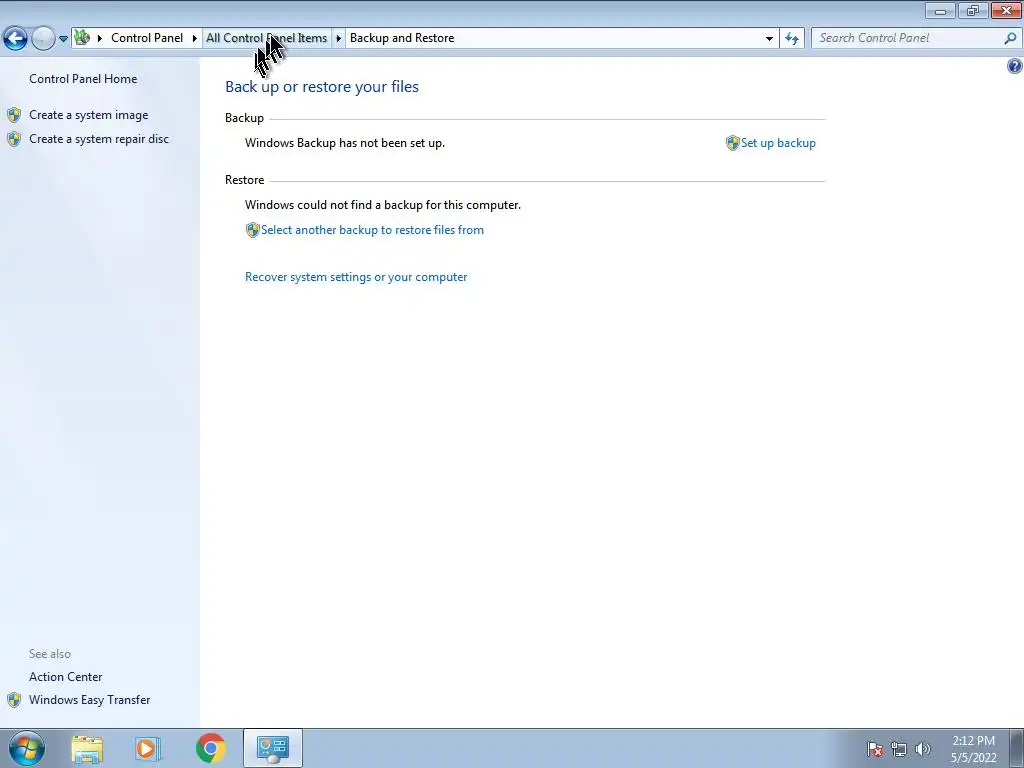Open the Windows Start menu
The width and height of the screenshot is (1024, 768).
point(27,748)
